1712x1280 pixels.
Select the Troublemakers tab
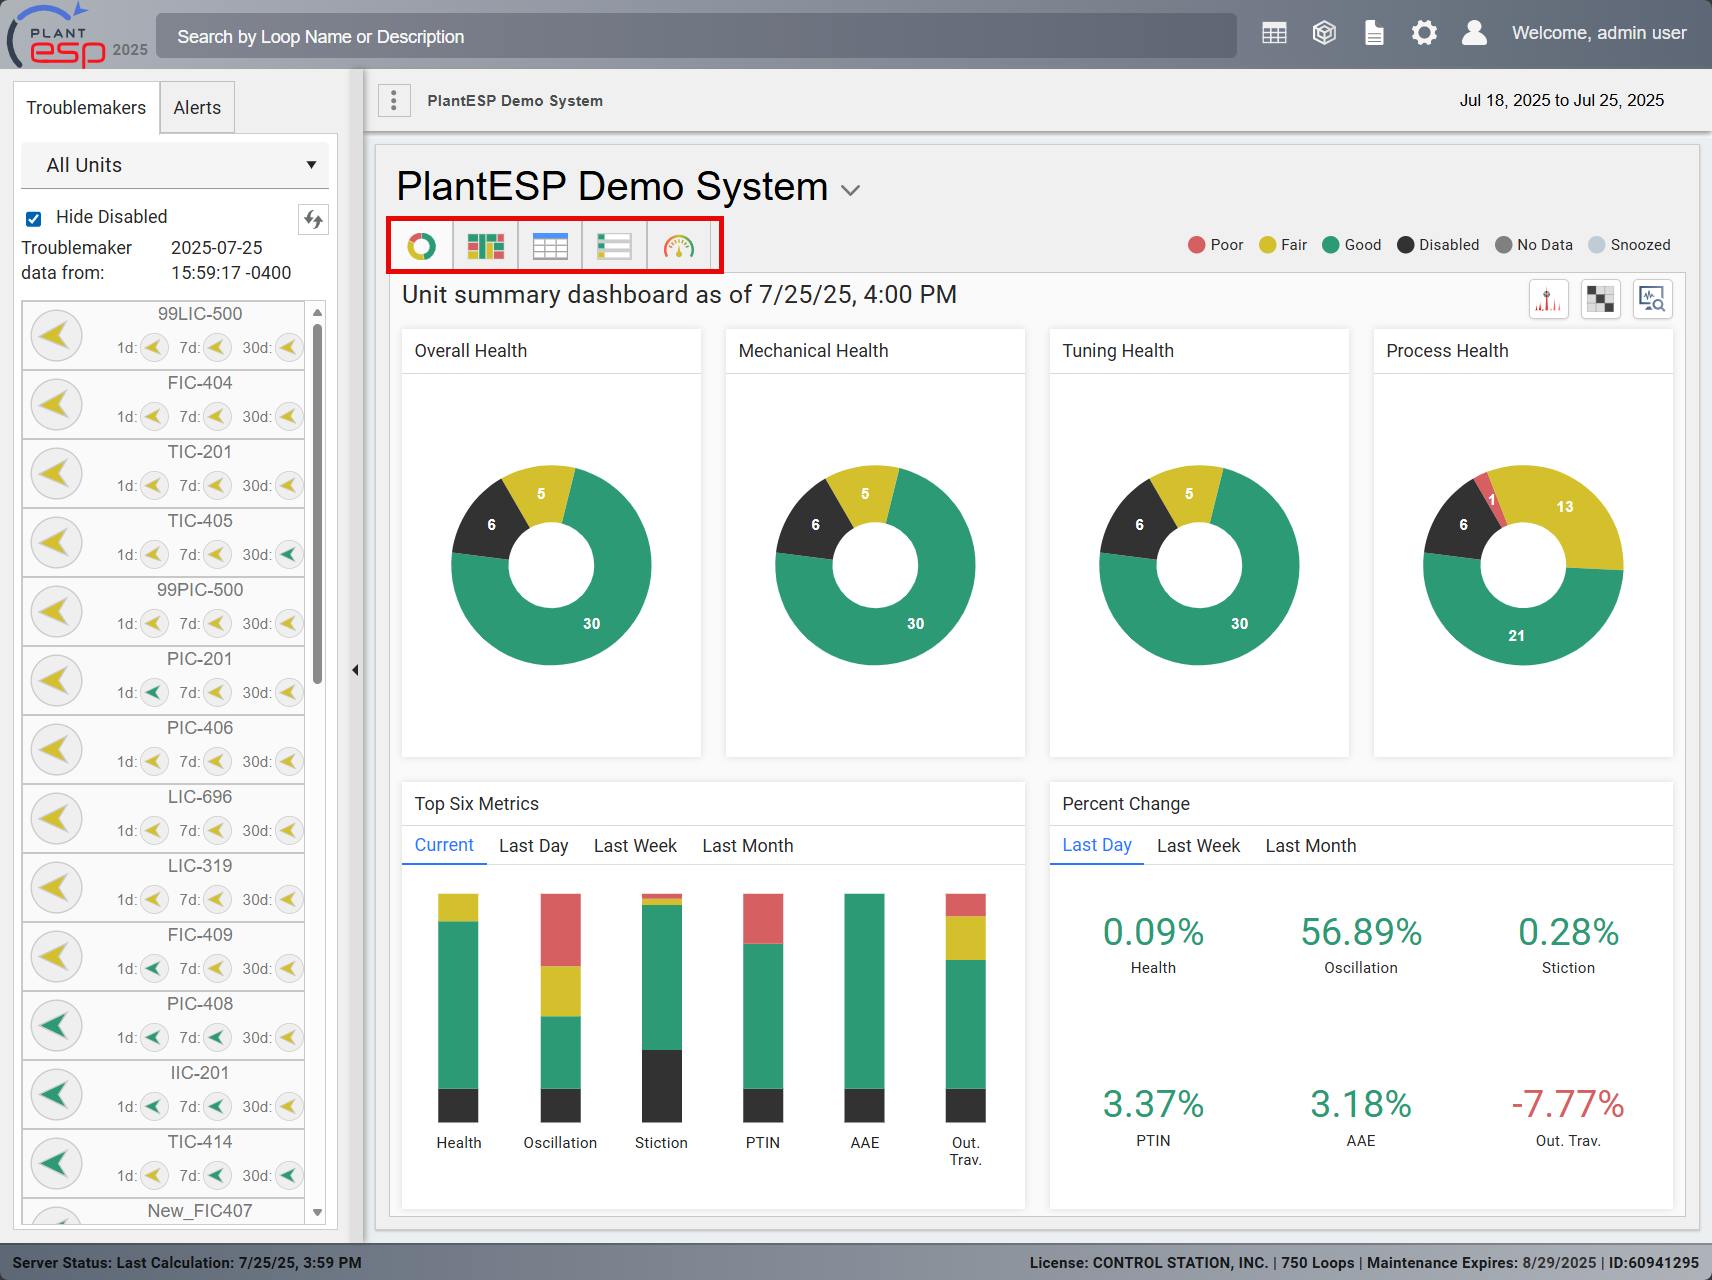(x=86, y=107)
